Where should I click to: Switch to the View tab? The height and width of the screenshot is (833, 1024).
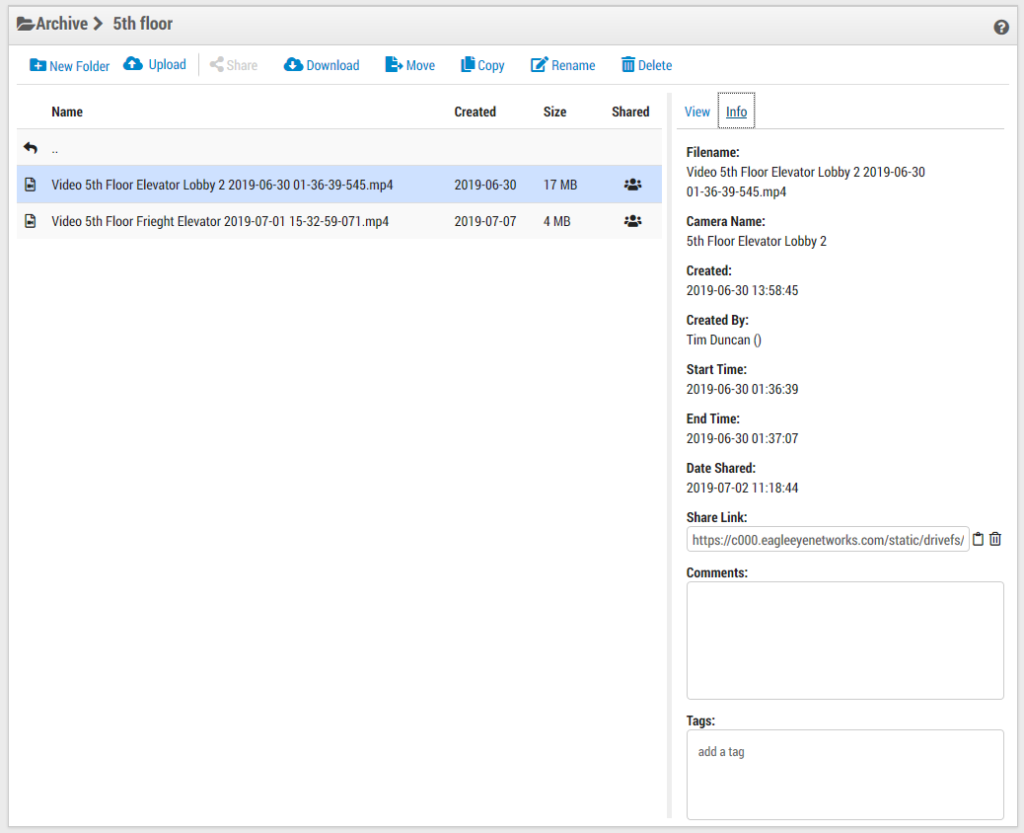click(697, 112)
